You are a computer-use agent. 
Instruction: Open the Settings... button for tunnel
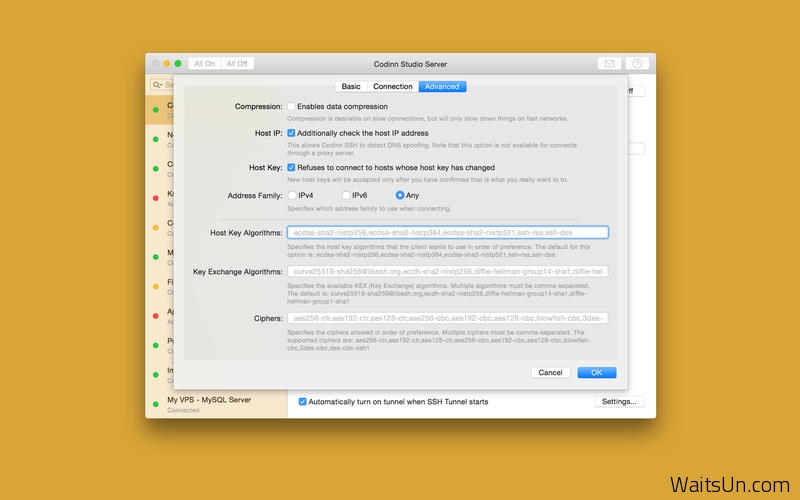pos(619,402)
